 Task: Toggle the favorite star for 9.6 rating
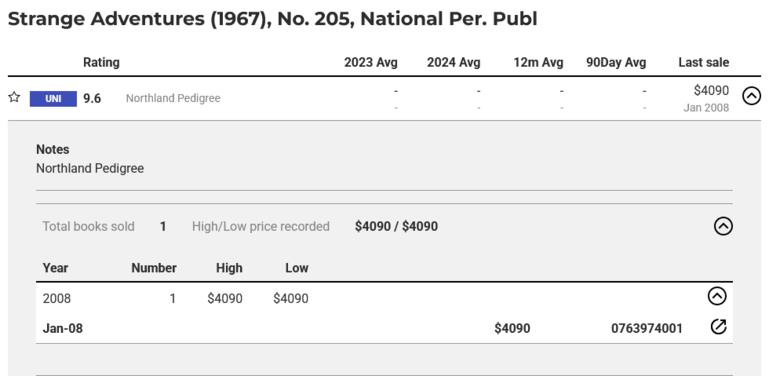pos(14,97)
